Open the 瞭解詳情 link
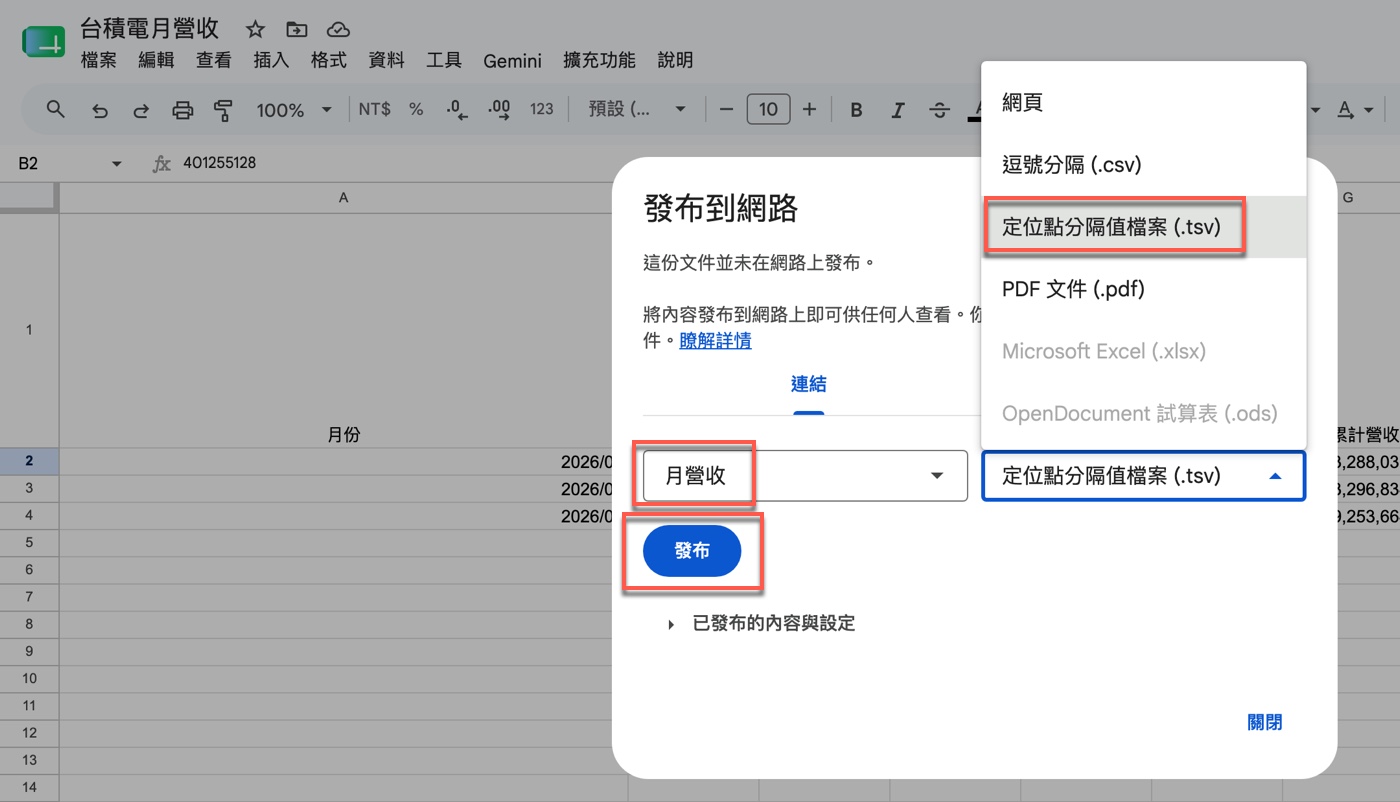The height and width of the screenshot is (802, 1400). pyautogui.click(x=715, y=341)
